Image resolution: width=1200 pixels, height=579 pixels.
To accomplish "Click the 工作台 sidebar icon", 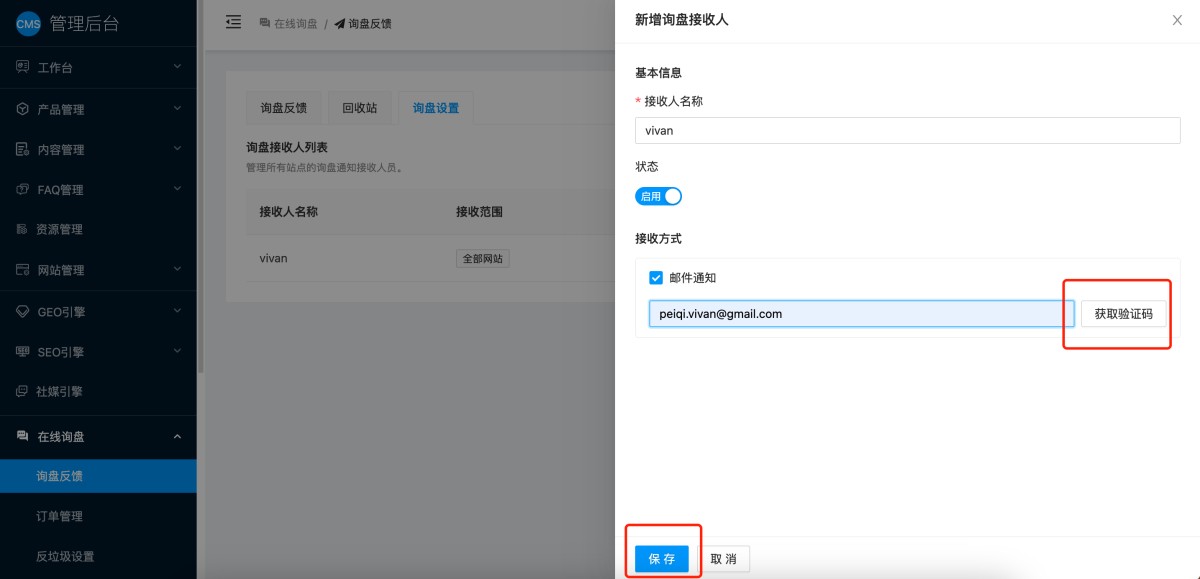I will 22,67.
